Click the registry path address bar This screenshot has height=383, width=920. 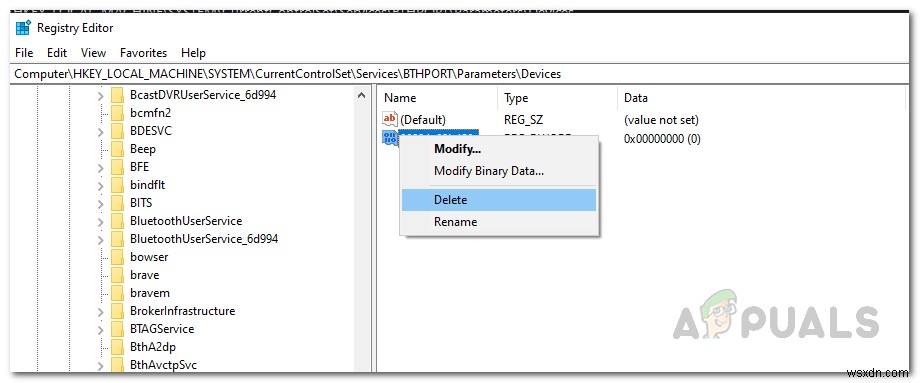pos(460,74)
